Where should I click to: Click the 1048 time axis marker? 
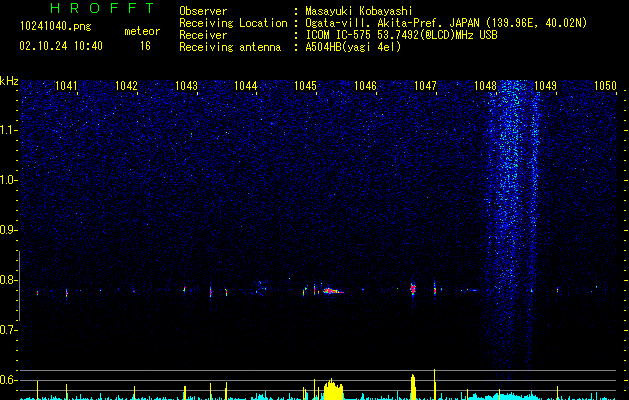coord(485,86)
